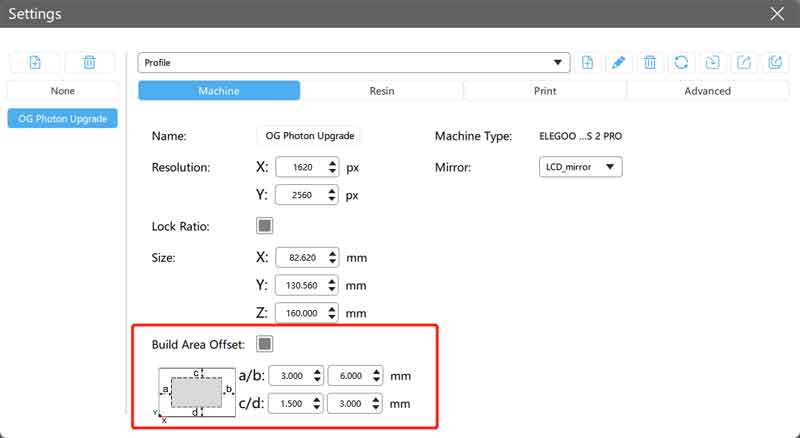The height and width of the screenshot is (438, 800).
Task: Click the delete machine trash icon in left panel
Action: tap(89, 62)
